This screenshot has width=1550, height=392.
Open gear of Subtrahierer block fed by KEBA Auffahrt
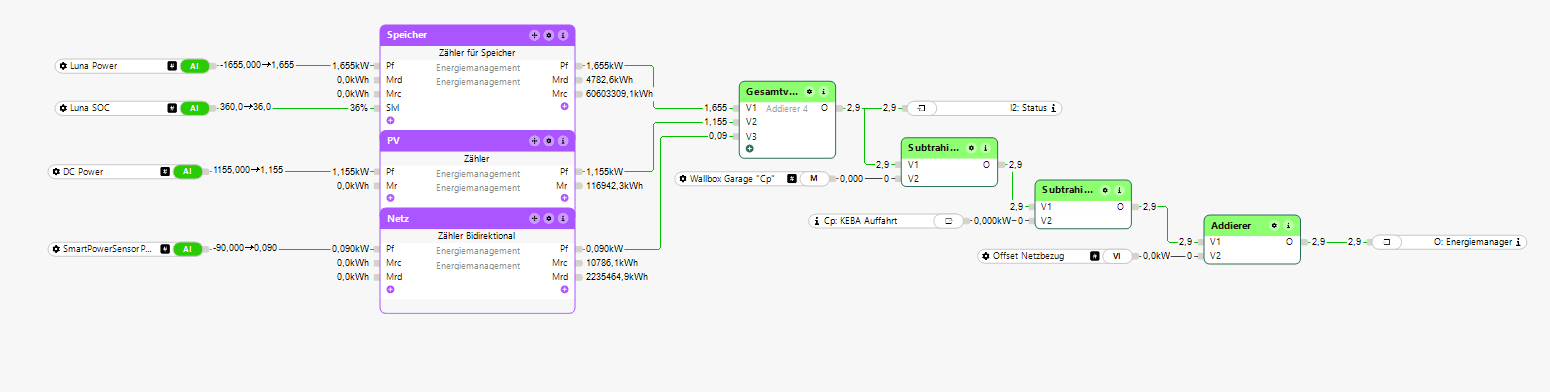click(x=1105, y=190)
